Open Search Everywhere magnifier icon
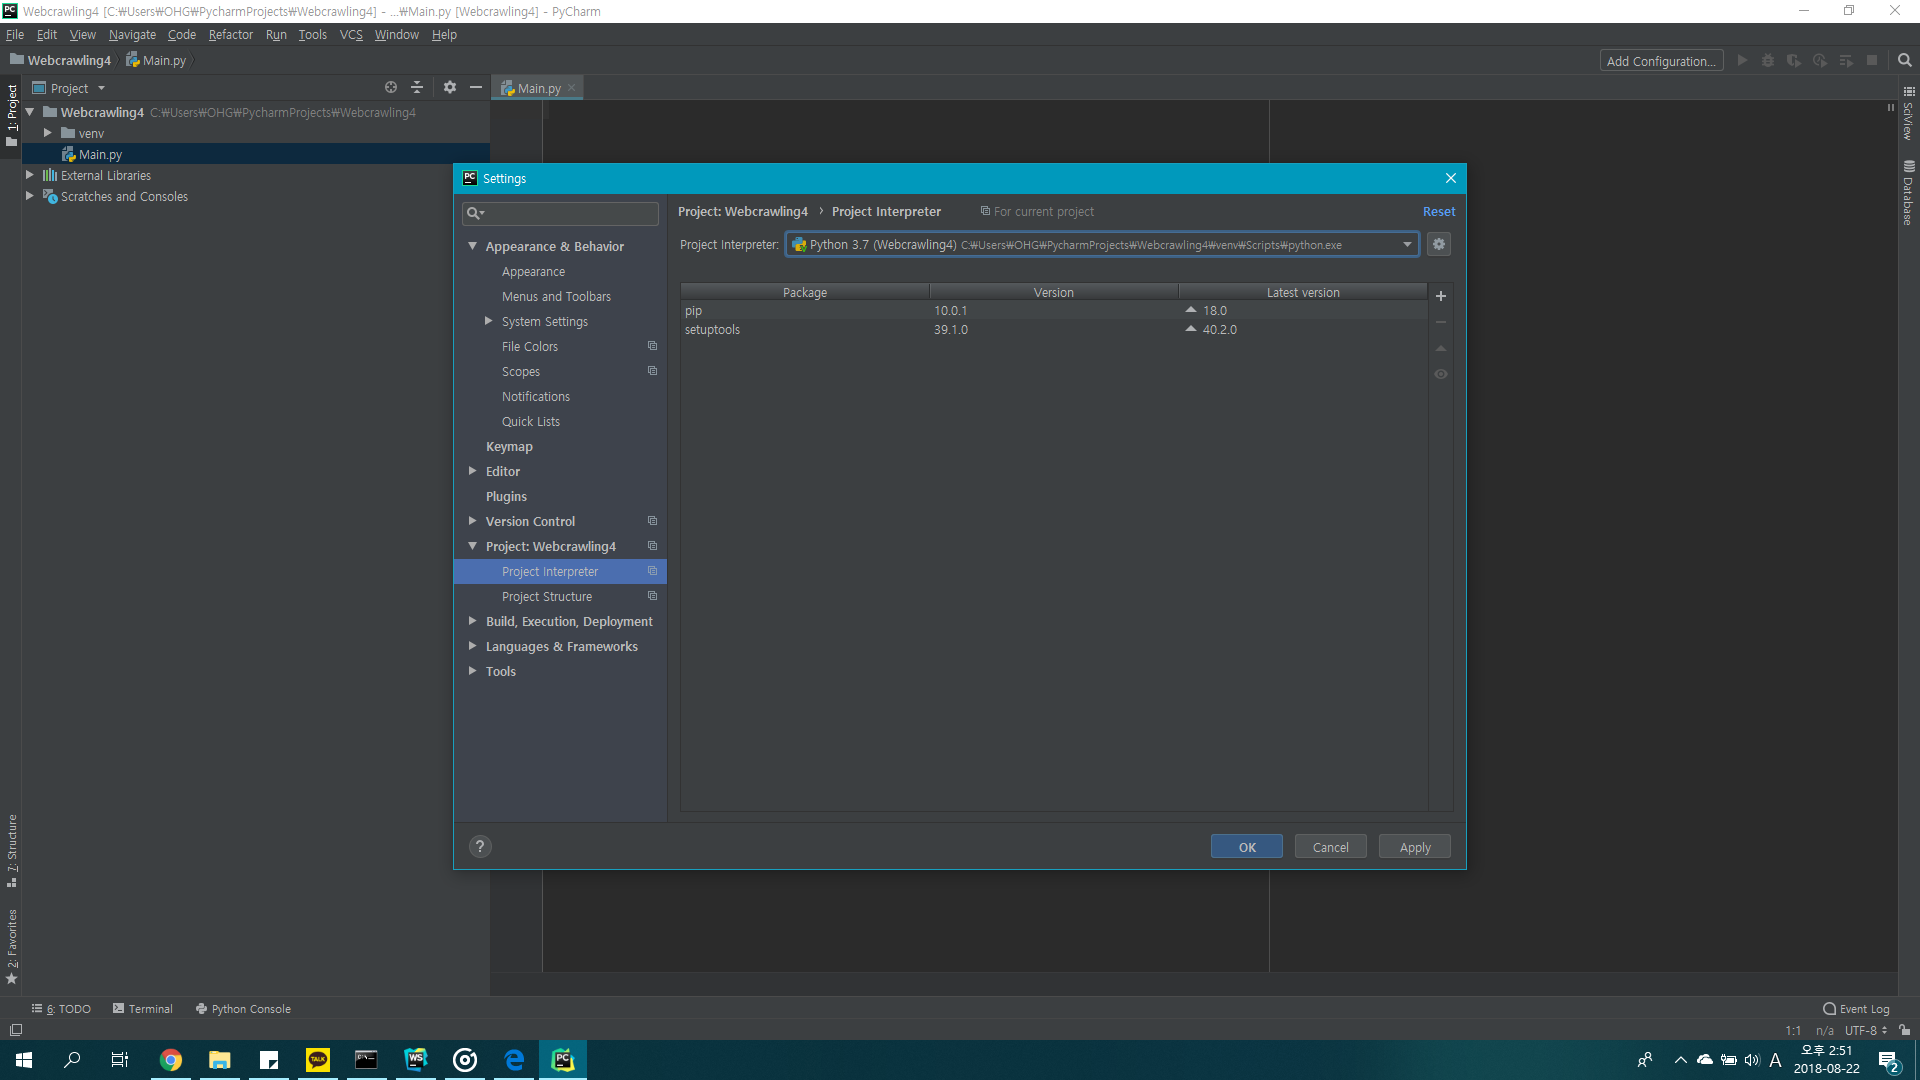 click(x=1905, y=60)
